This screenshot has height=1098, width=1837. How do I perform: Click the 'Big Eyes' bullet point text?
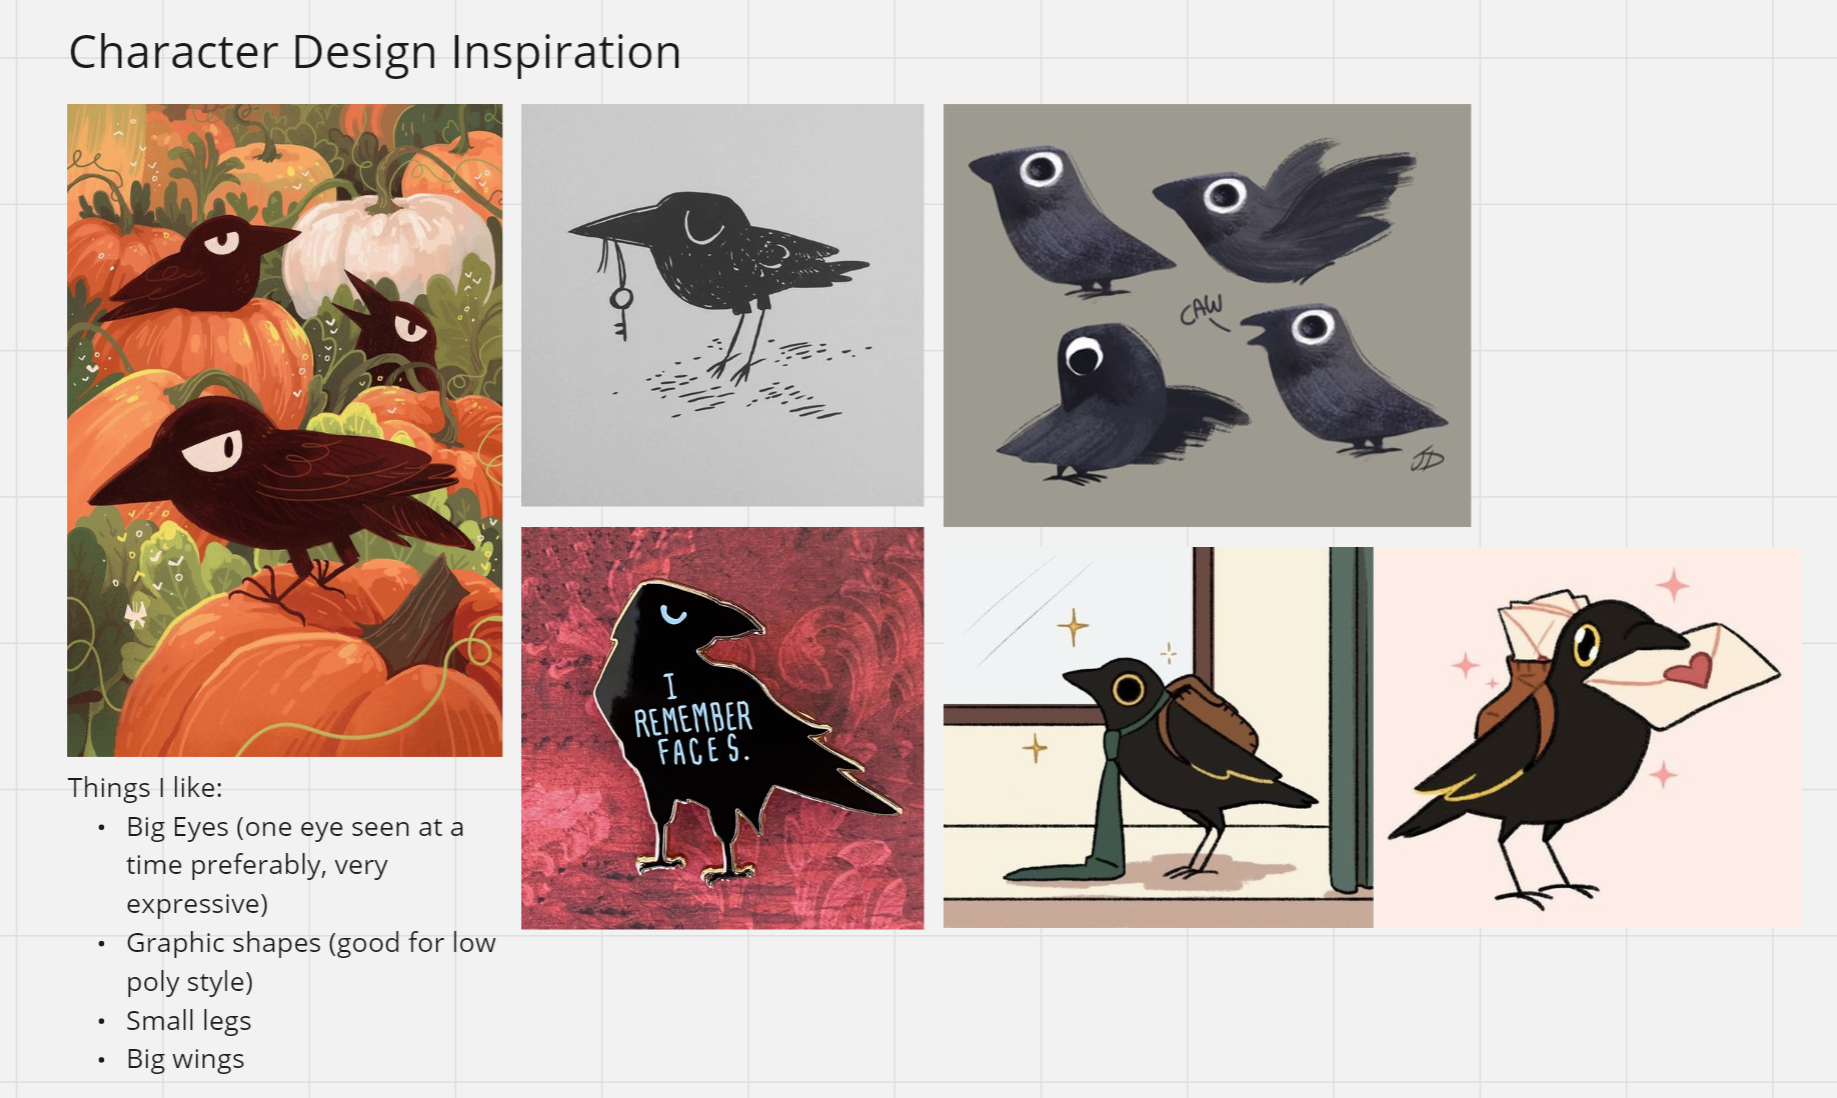[295, 865]
